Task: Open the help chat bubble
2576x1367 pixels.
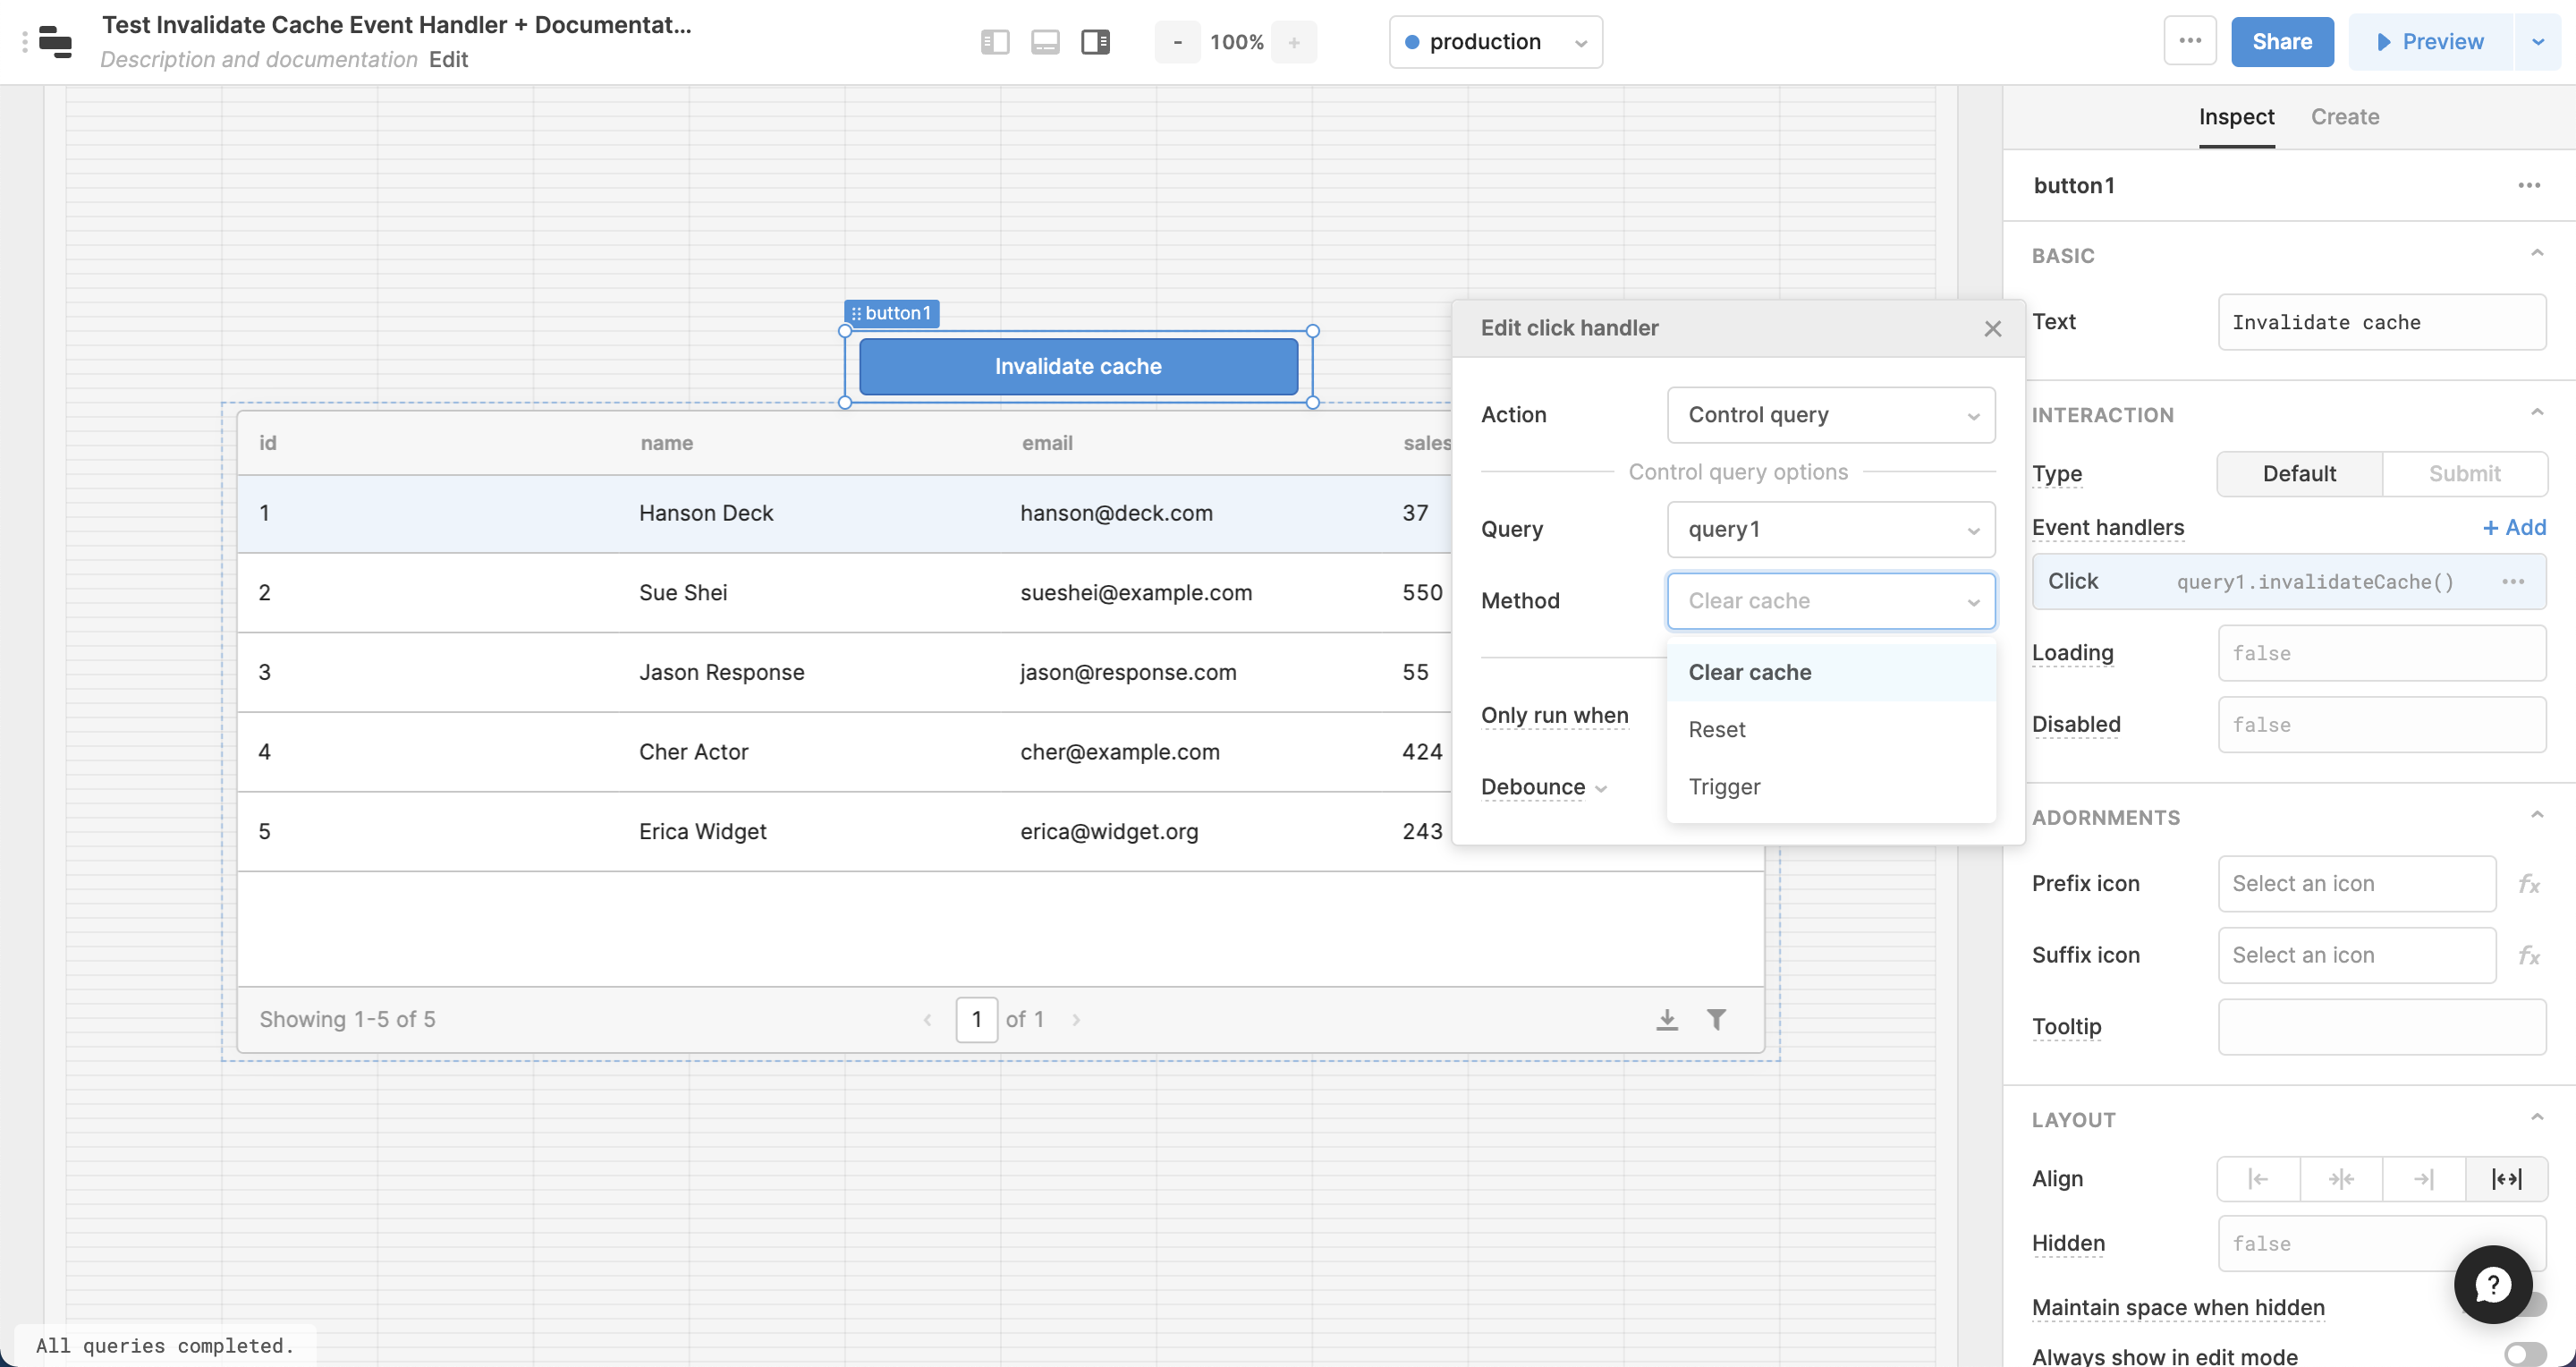Action: 2492,1284
